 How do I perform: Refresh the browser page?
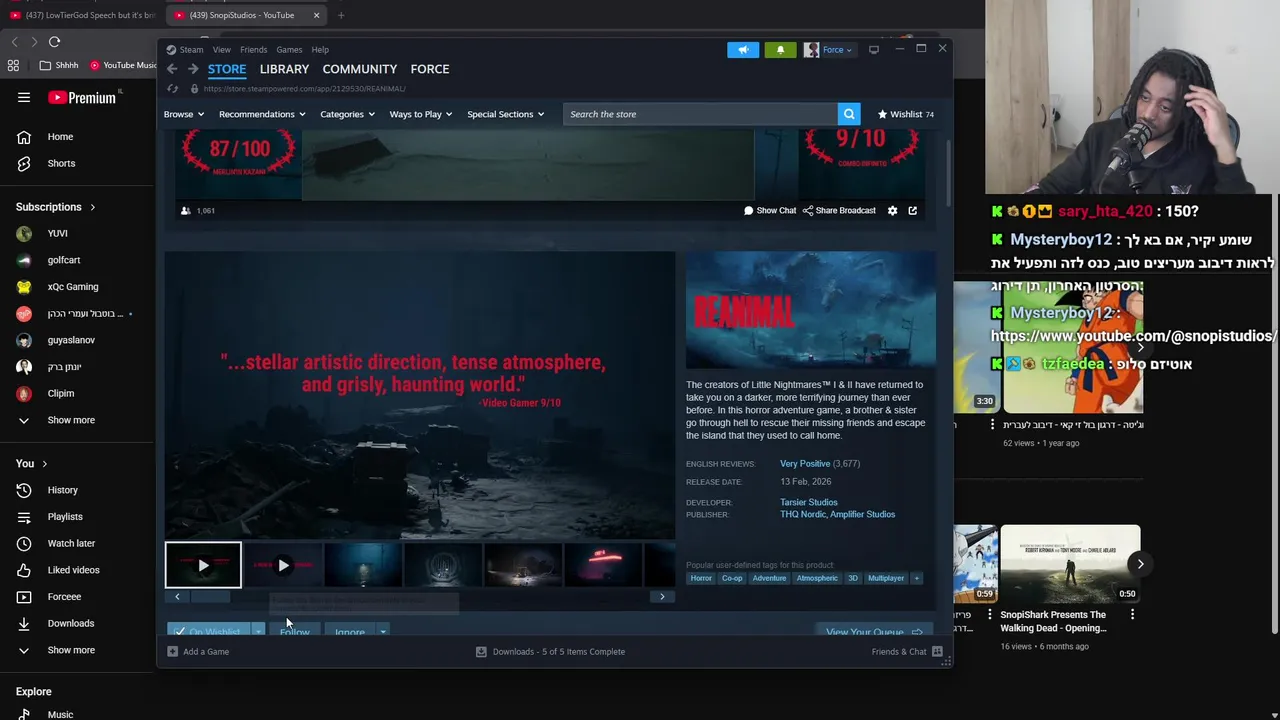(x=54, y=42)
